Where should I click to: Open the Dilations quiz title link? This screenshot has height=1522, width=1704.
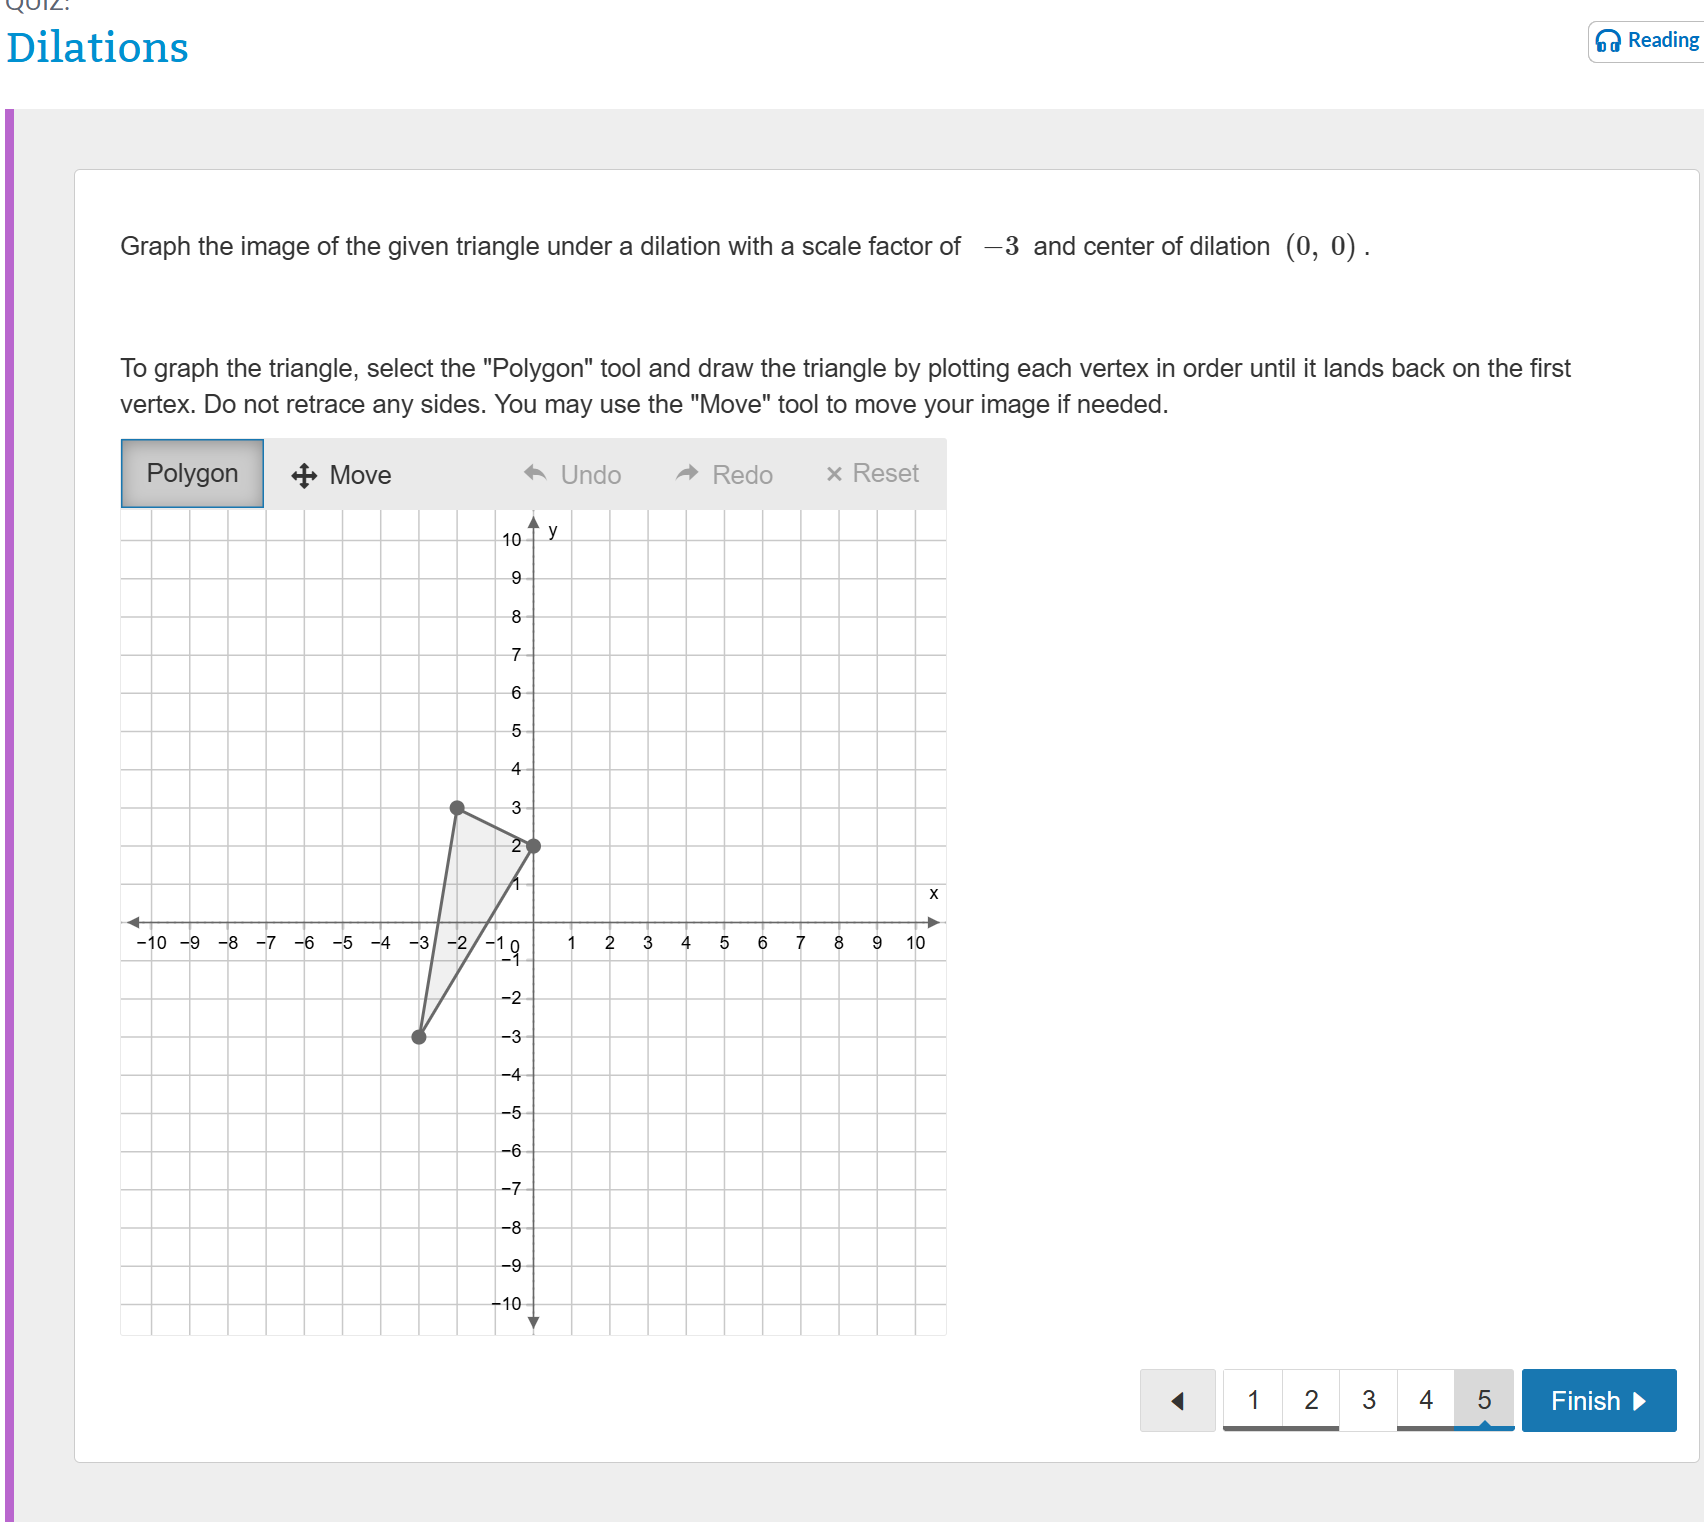pos(97,47)
